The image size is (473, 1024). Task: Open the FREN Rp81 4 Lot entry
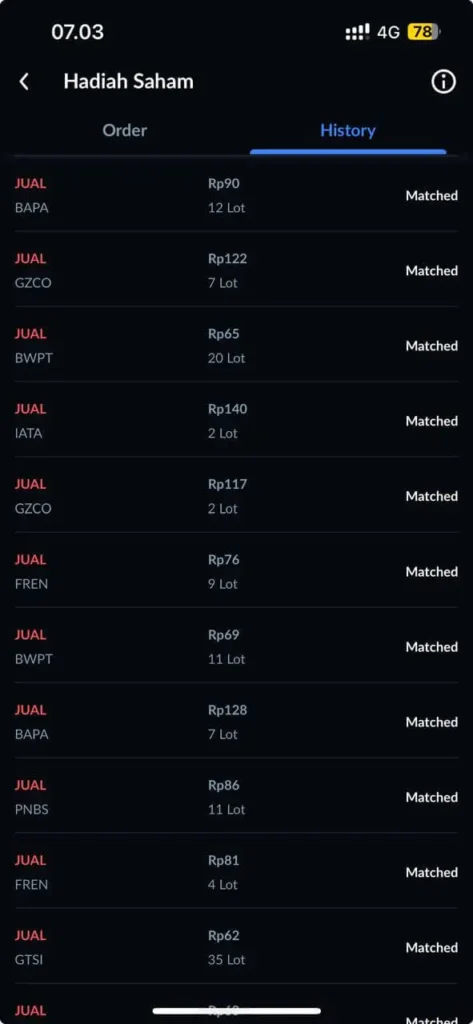pyautogui.click(x=236, y=872)
